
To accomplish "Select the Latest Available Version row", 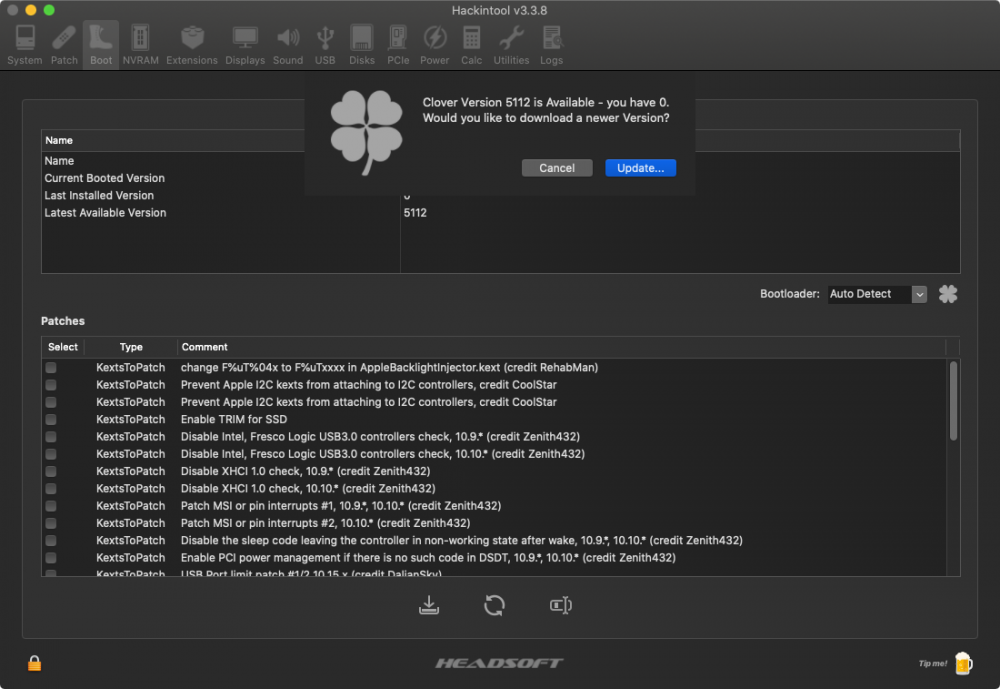I will point(501,212).
